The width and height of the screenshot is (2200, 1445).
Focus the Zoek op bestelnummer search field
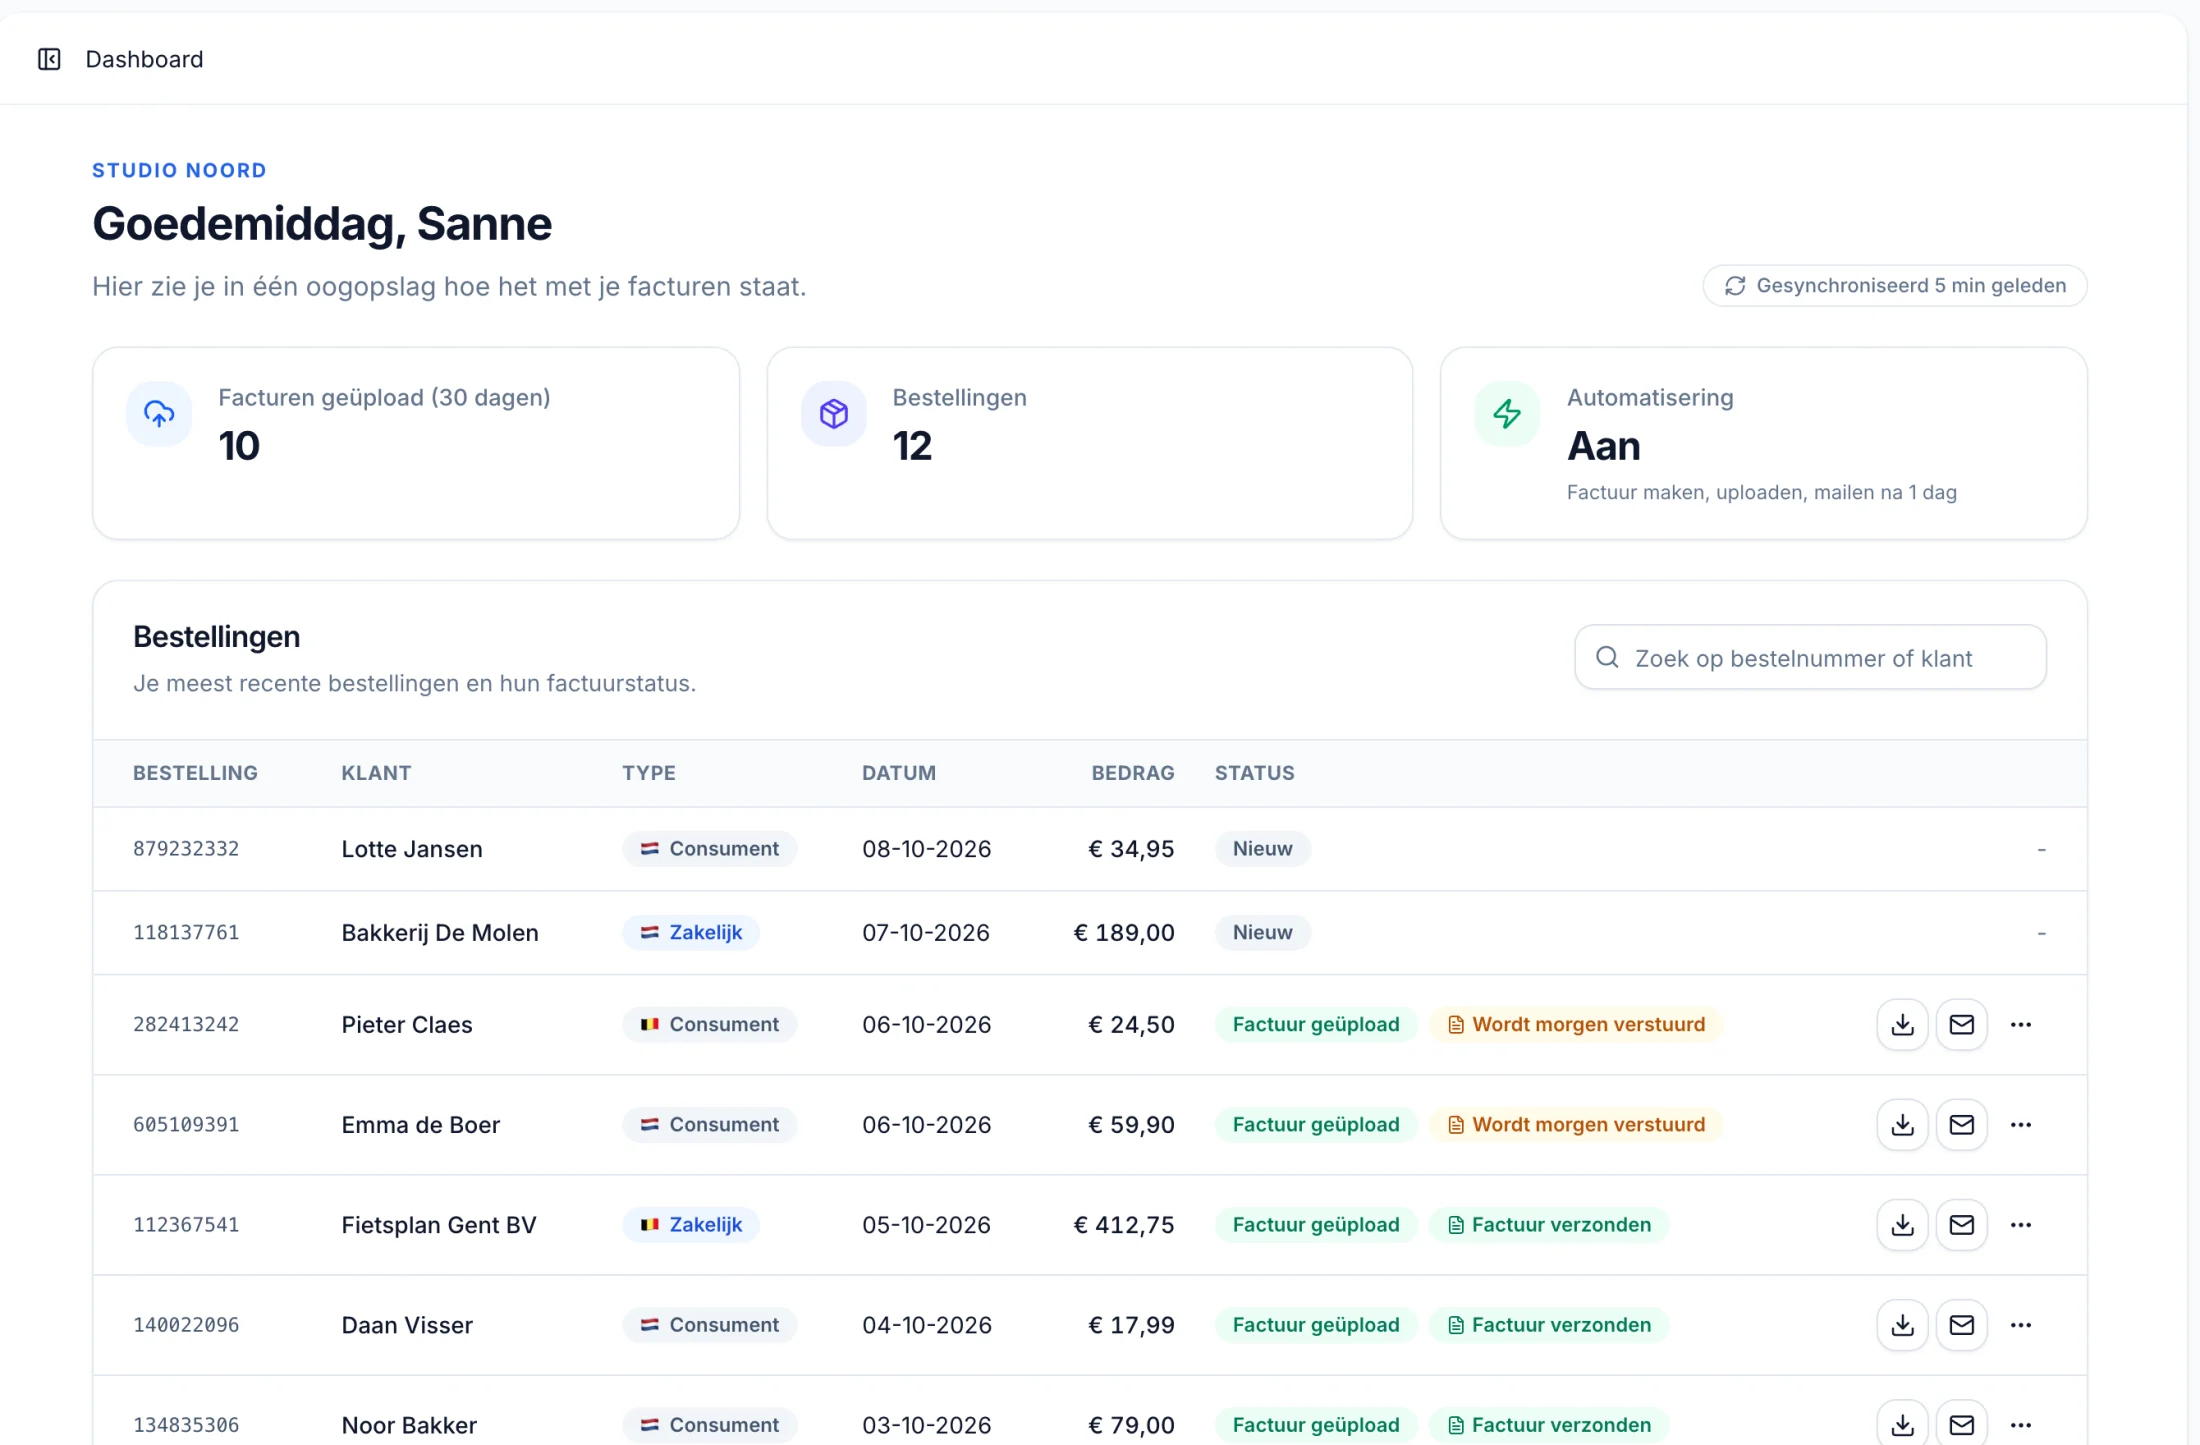click(x=1810, y=657)
